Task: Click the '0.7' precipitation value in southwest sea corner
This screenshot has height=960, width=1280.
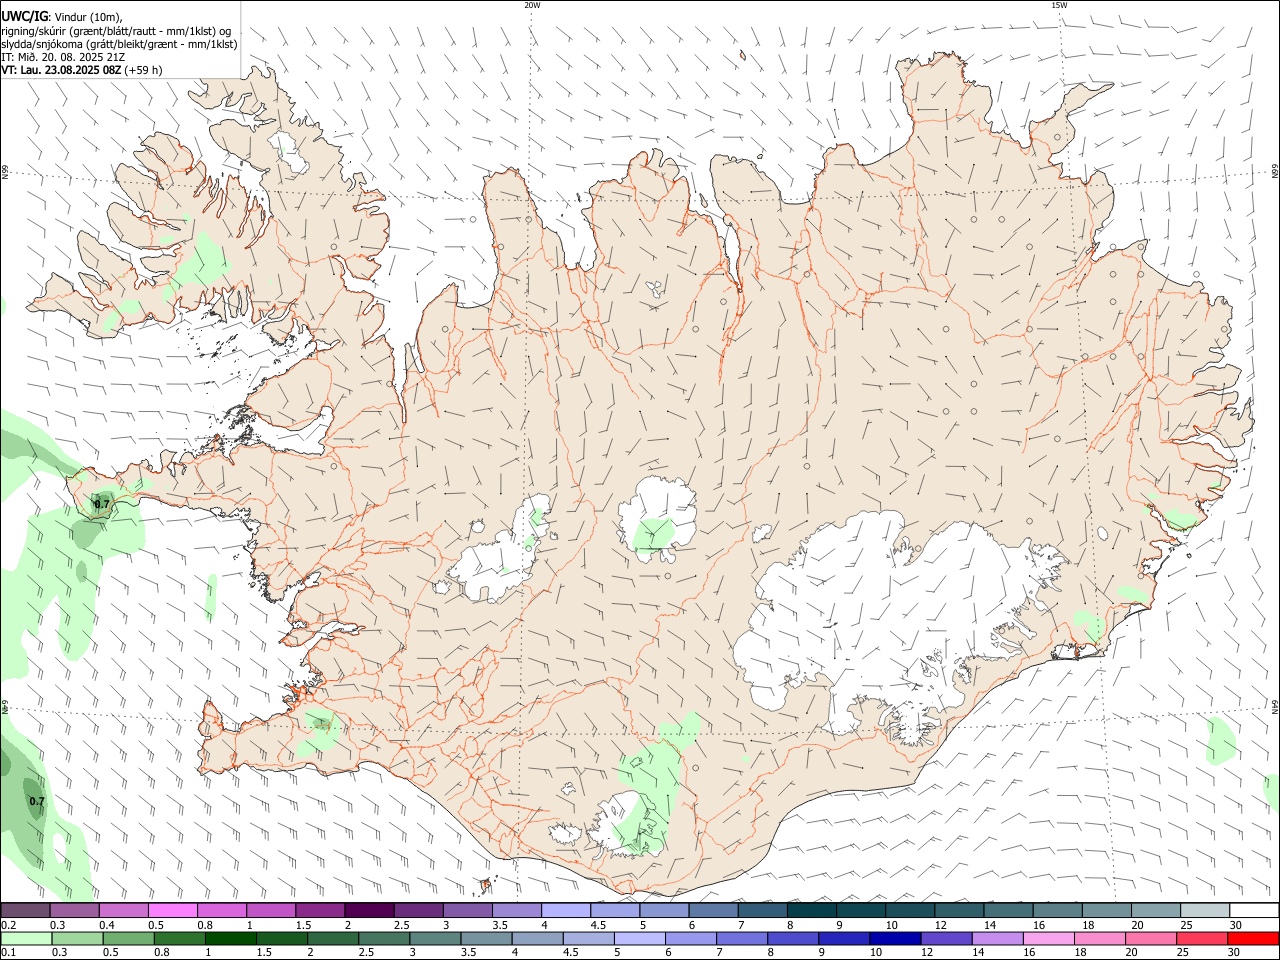Action: 37,802
